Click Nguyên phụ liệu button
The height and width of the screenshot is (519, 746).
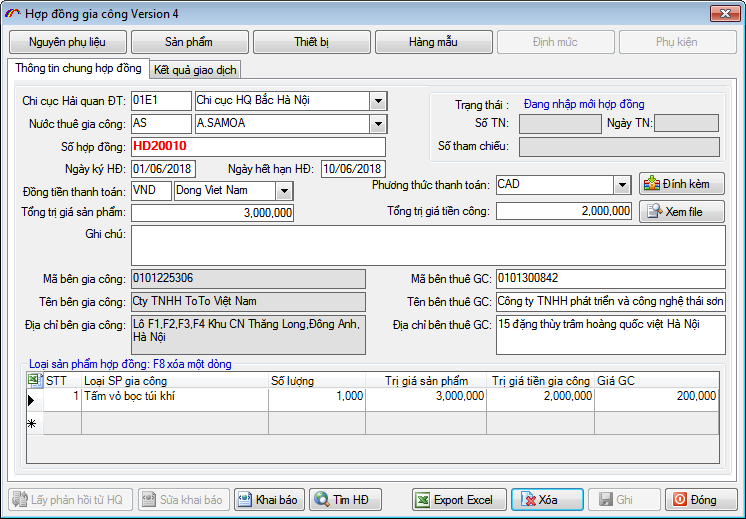pos(69,42)
